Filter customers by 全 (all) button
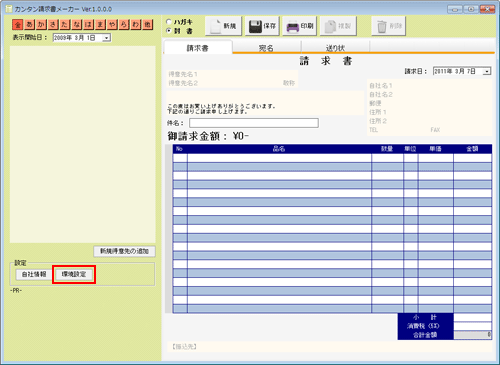 (18, 24)
